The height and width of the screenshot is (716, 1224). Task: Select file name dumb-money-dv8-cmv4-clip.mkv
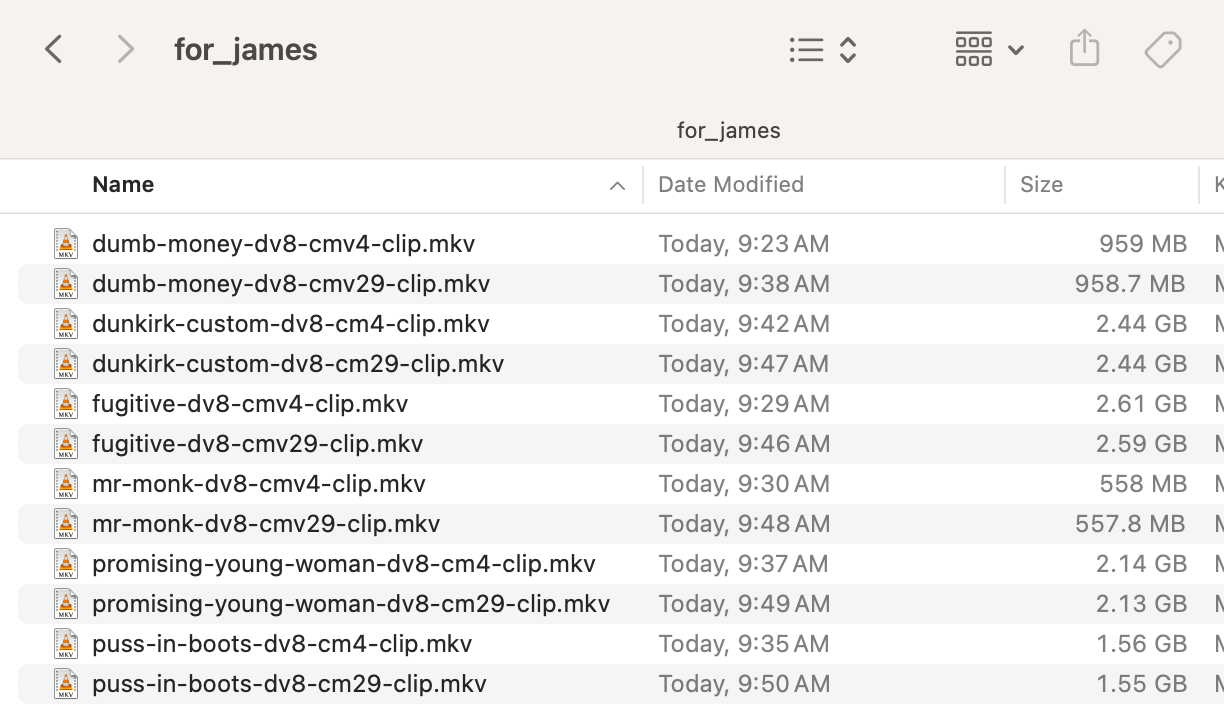[284, 243]
